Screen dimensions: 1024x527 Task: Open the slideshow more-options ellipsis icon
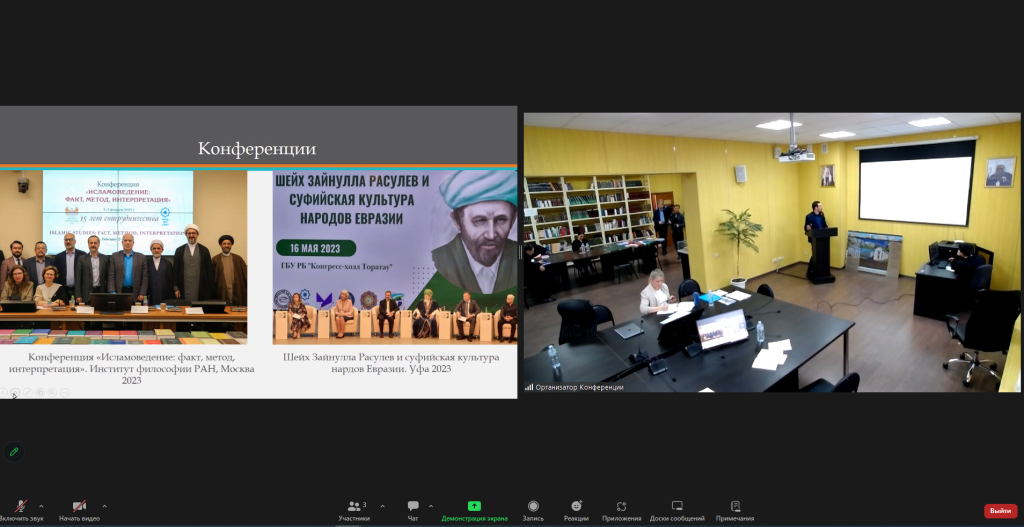point(65,392)
